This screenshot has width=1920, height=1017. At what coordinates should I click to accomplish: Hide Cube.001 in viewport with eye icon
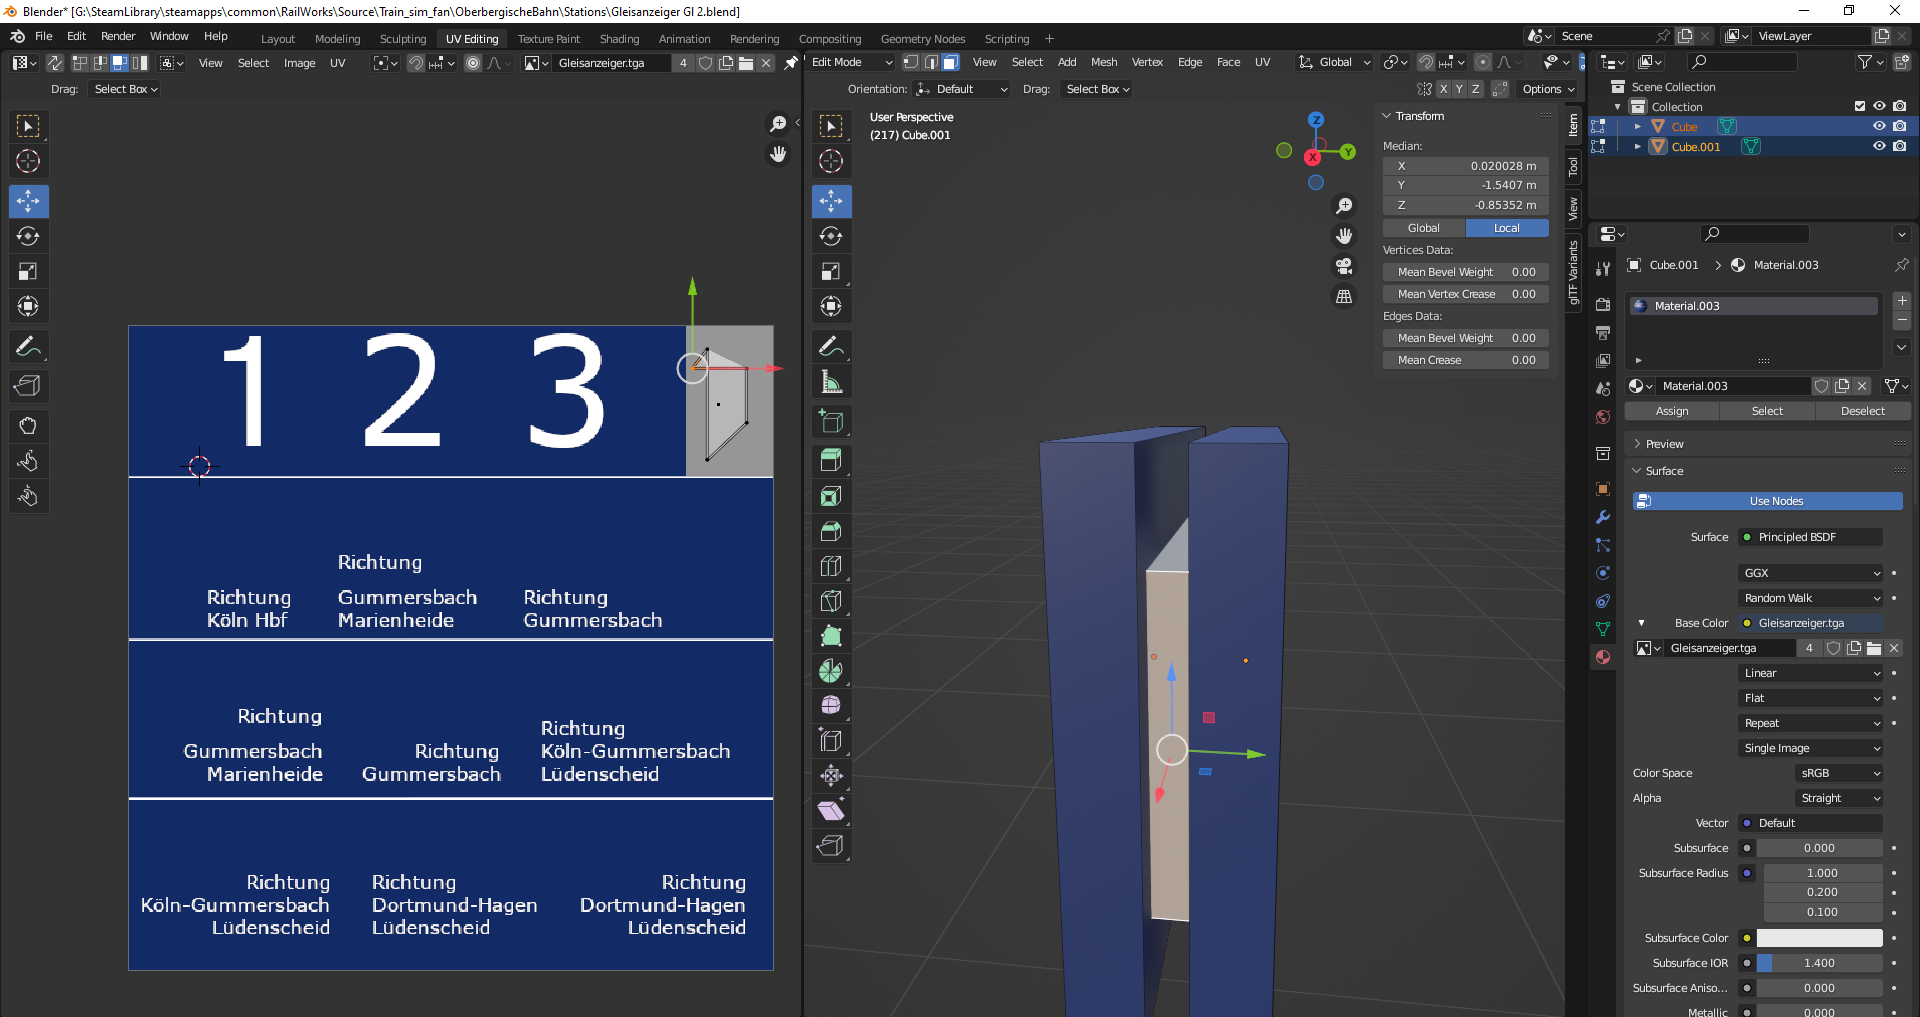click(1879, 146)
